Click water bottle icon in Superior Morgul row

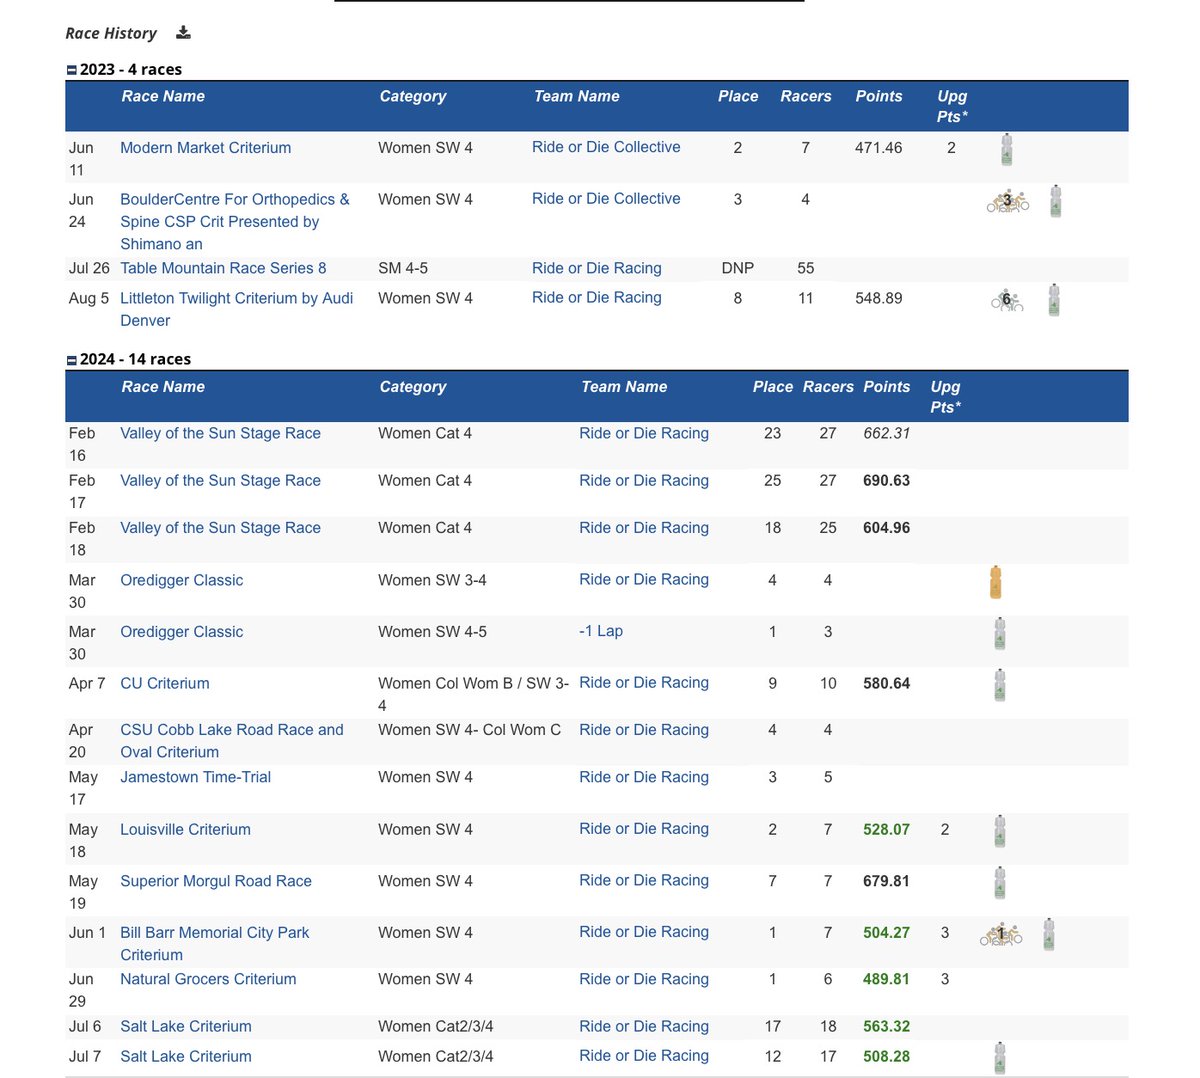click(x=999, y=883)
